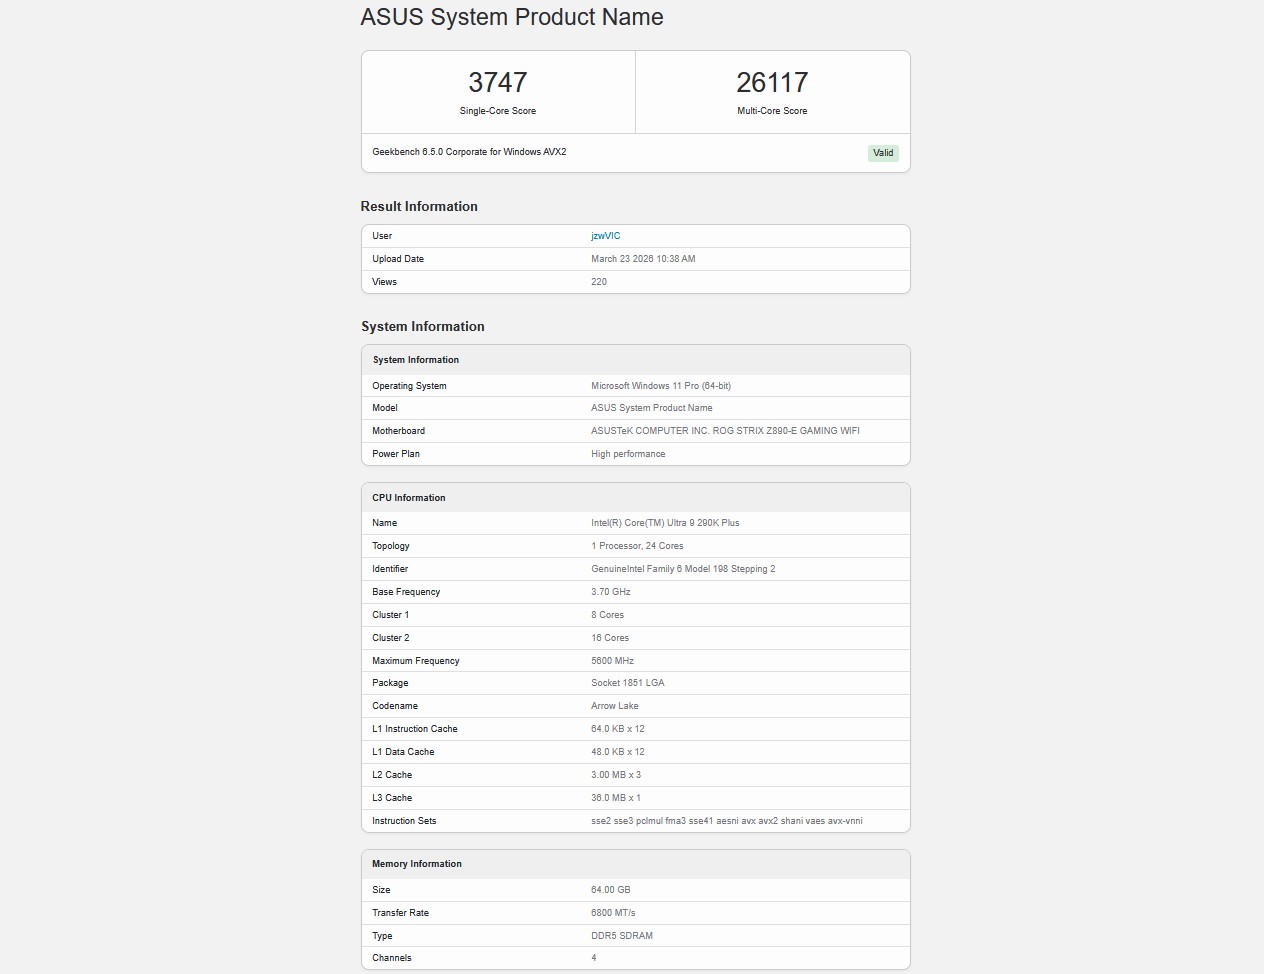Click the ASUS System Product Name title
Viewport: 1264px width, 974px height.
pos(512,17)
